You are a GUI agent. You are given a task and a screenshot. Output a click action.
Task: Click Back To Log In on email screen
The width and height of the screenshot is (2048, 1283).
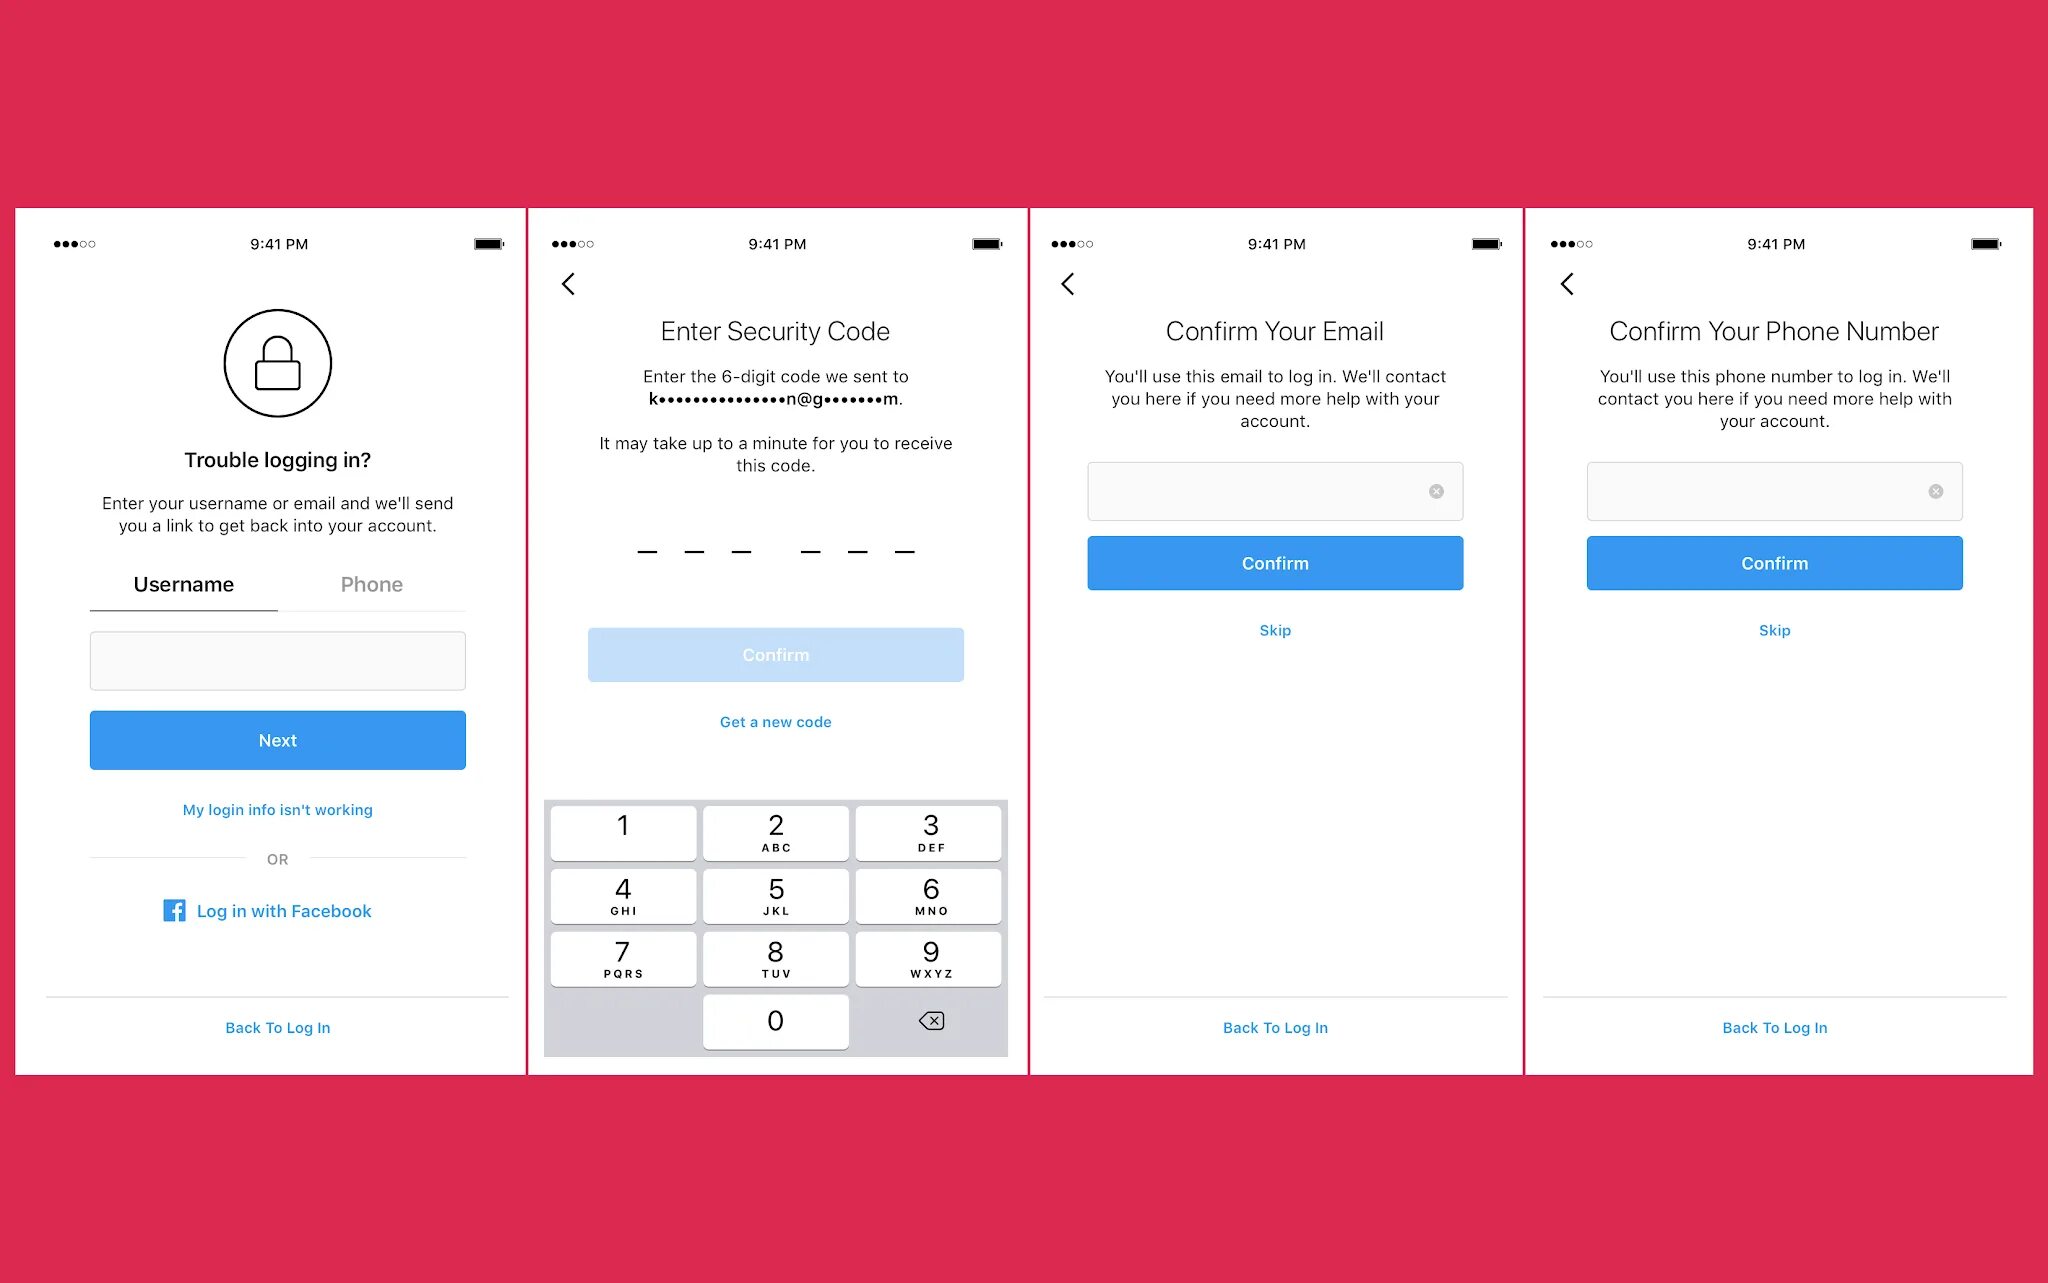(1272, 1026)
